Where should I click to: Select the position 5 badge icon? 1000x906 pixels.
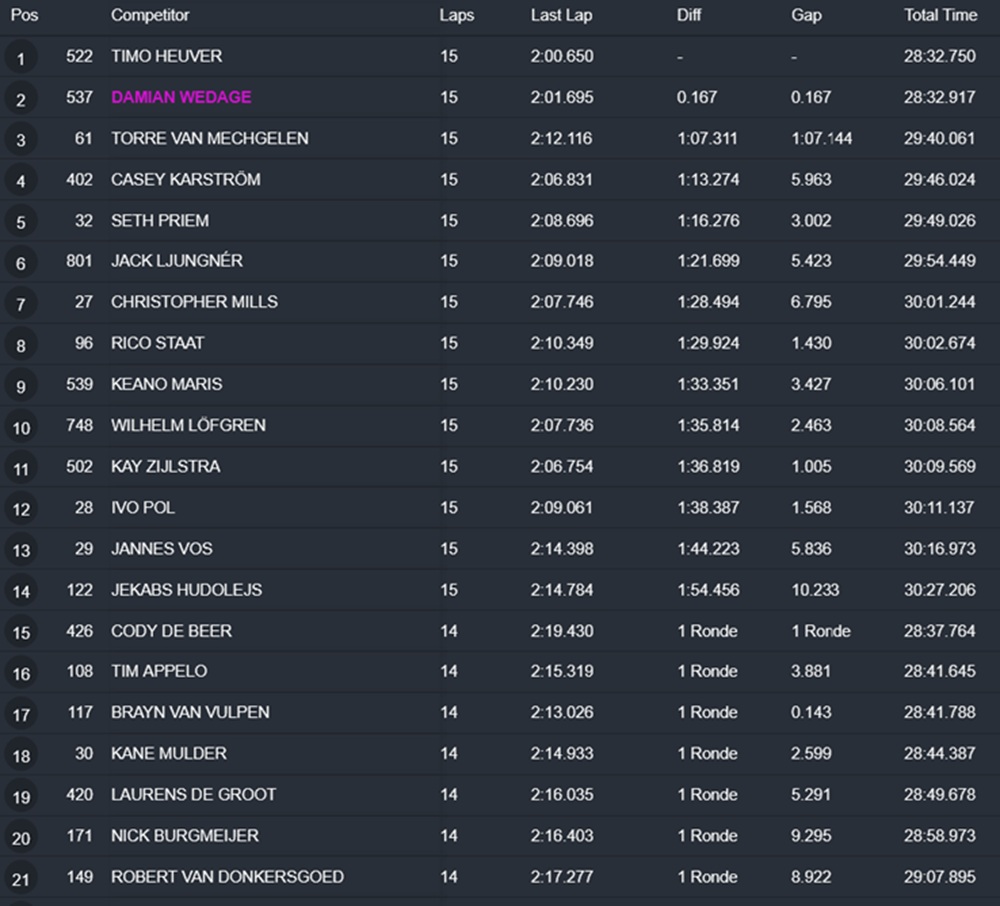[x=21, y=222]
